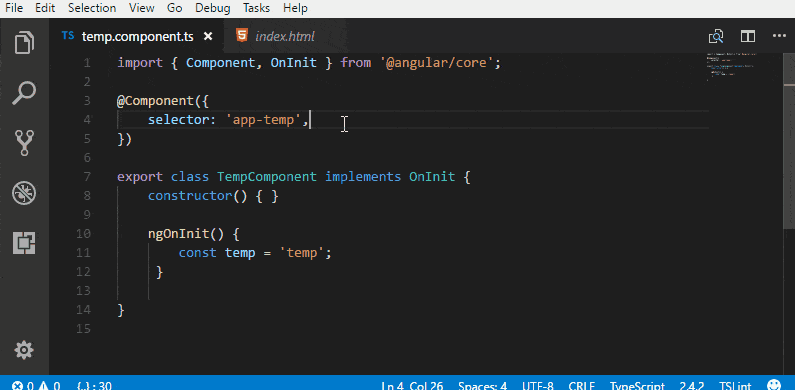Open the Debug view
This screenshot has width=795, height=390.
pyautogui.click(x=24, y=193)
